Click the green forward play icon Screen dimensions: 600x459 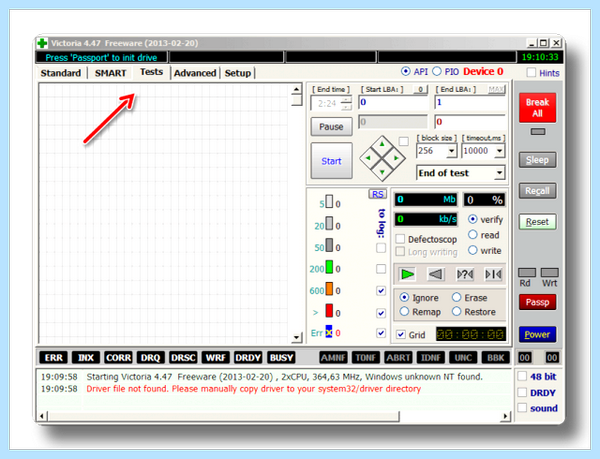click(407, 274)
